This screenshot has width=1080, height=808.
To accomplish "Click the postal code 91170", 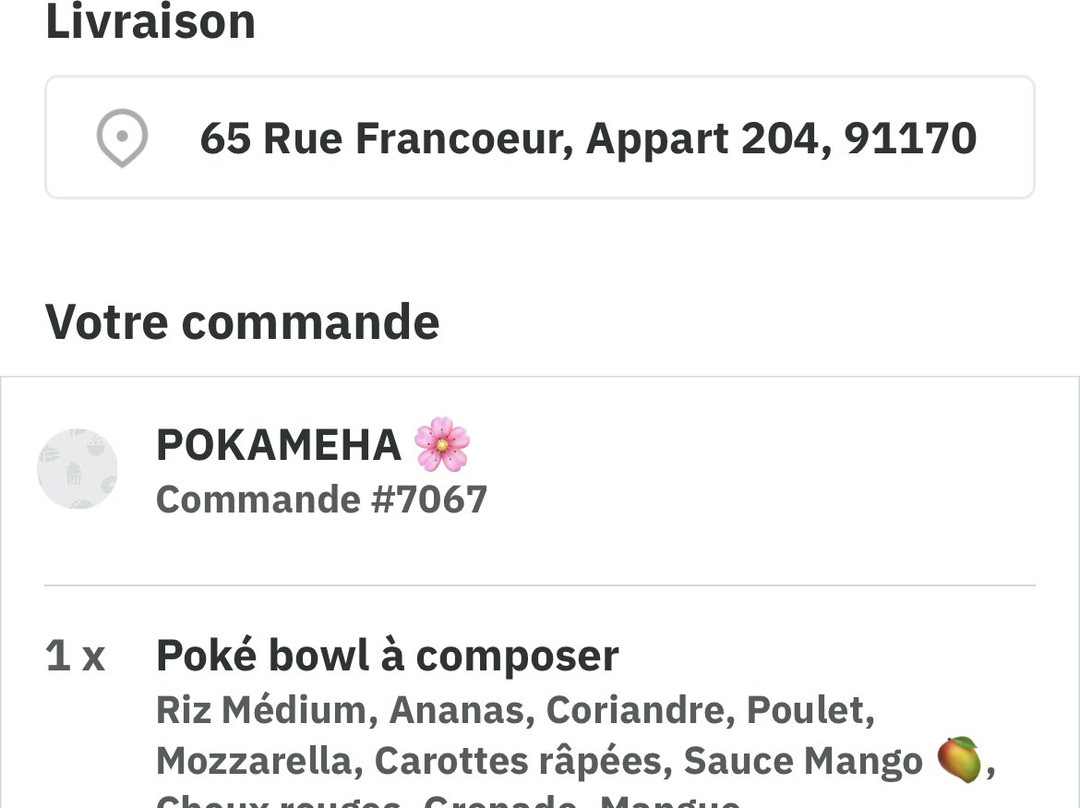I will [911, 138].
